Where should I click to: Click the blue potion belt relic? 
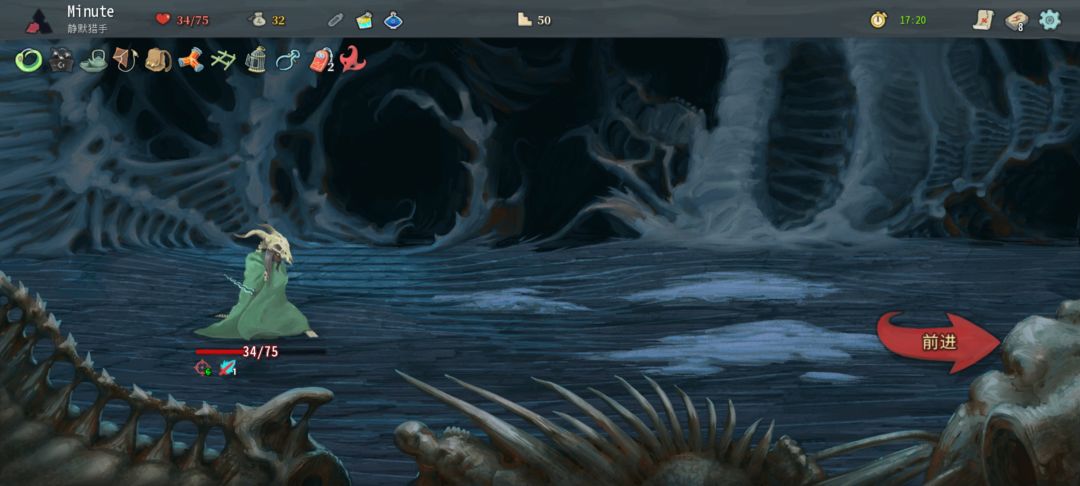(x=288, y=61)
